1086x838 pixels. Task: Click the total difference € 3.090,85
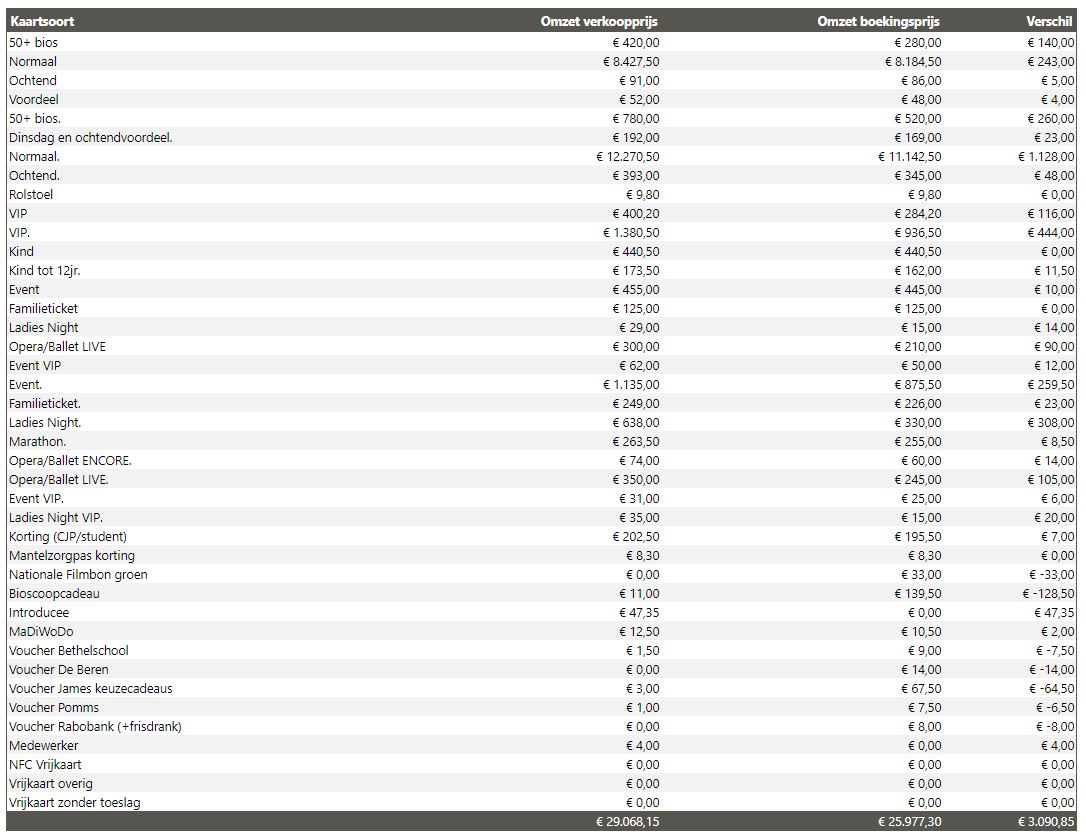[1046, 822]
